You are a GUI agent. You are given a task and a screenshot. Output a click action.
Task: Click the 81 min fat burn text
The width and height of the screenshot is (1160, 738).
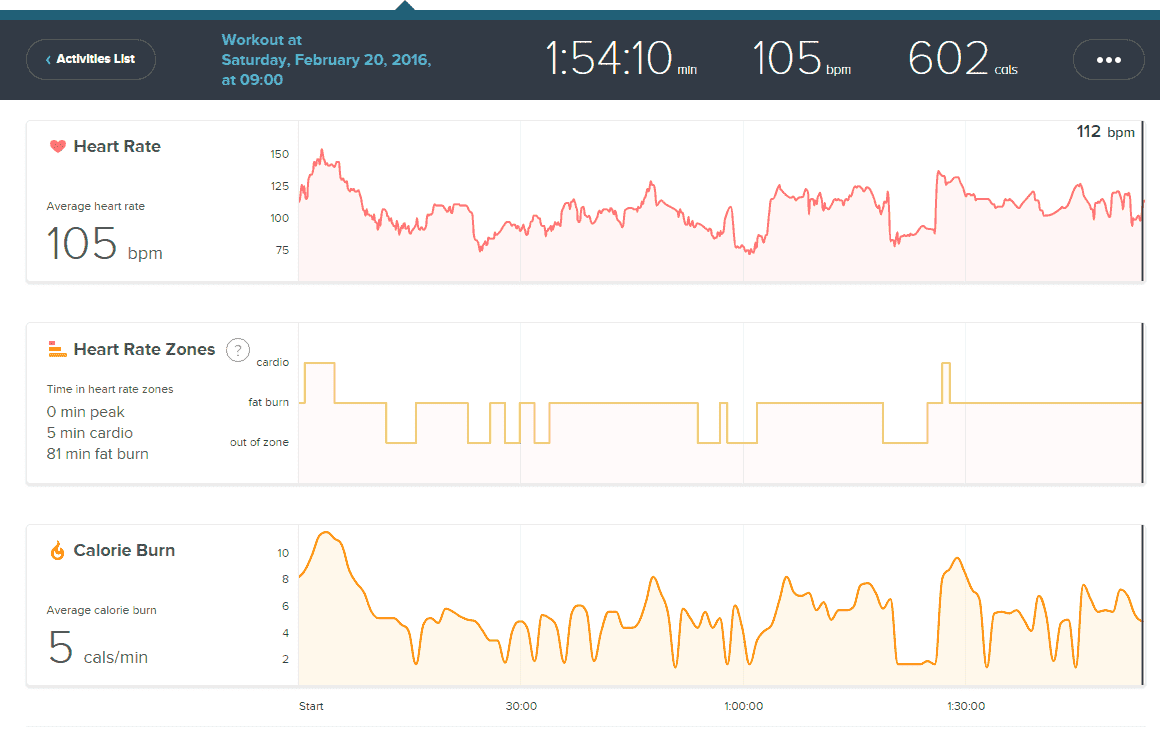(x=97, y=454)
